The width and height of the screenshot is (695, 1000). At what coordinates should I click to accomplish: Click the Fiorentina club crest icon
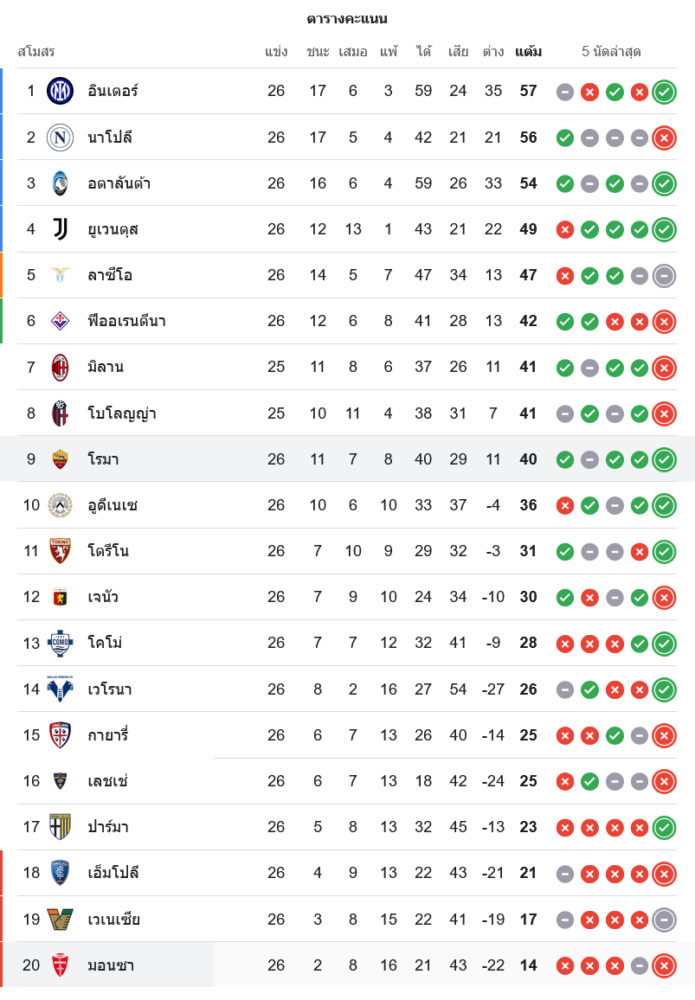point(60,321)
